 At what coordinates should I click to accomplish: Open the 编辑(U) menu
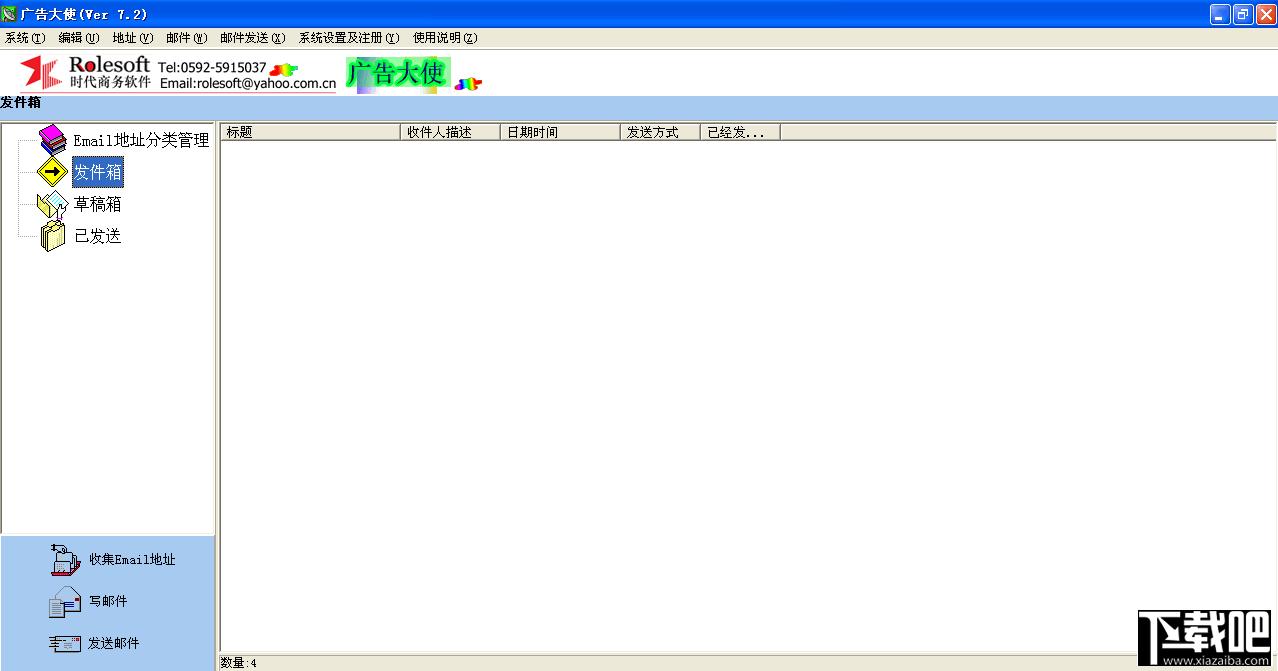79,38
